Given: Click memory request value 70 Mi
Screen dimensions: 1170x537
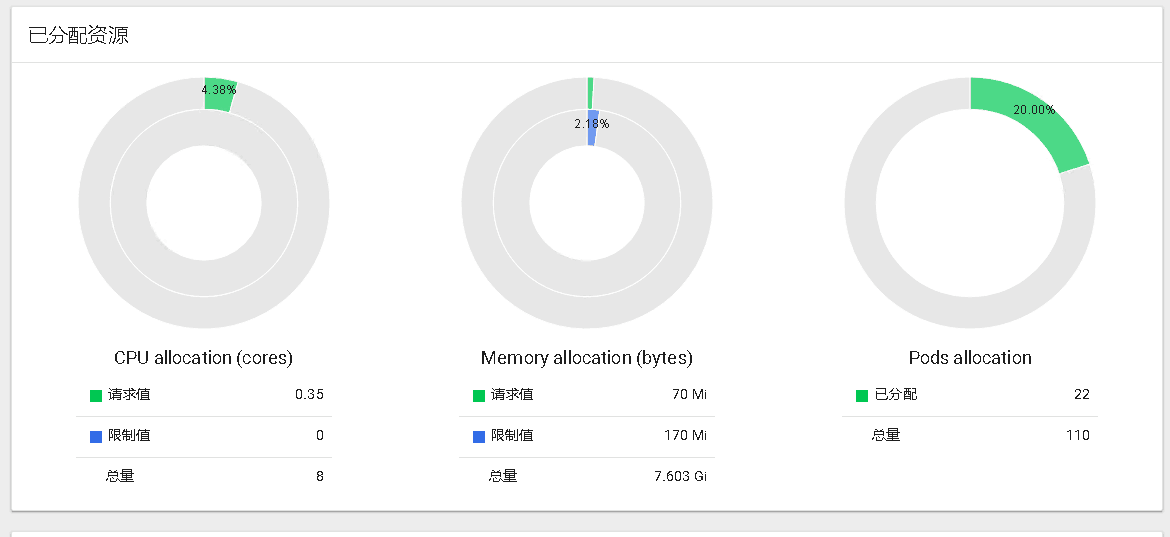Looking at the screenshot, I should 689,394.
